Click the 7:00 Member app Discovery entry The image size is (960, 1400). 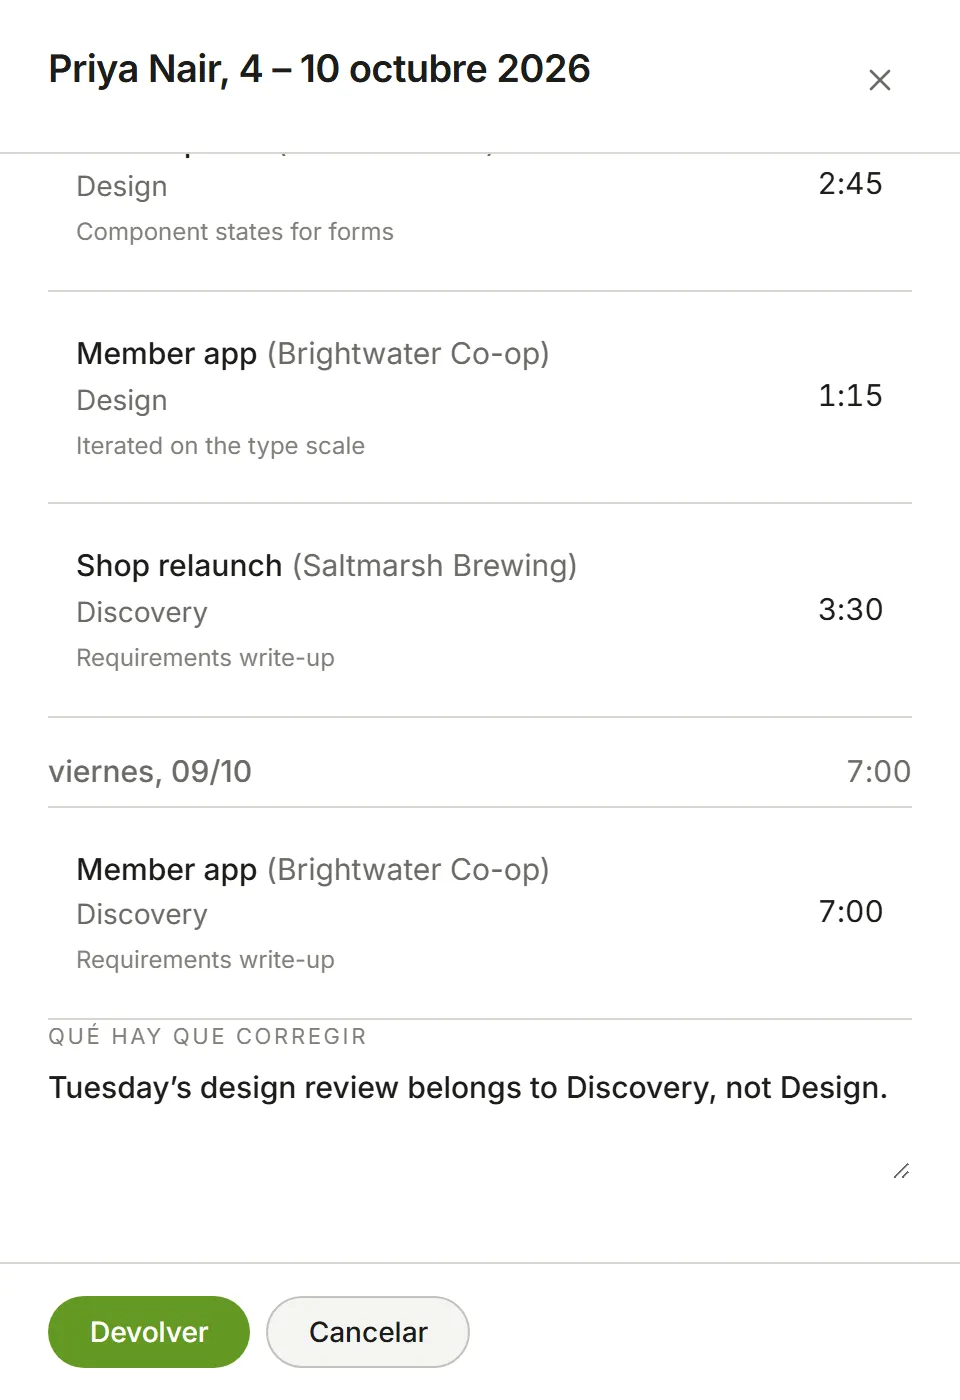coord(480,913)
